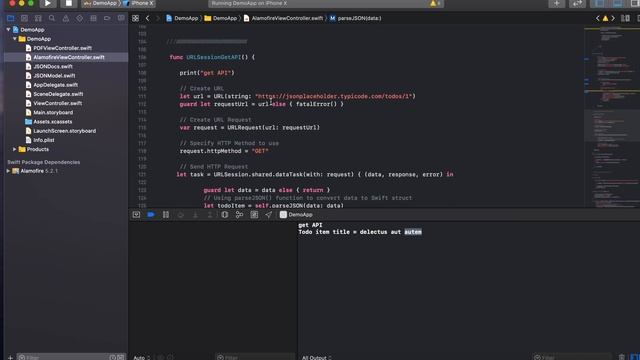Open LaunchScreen.storyboard file

click(60, 131)
